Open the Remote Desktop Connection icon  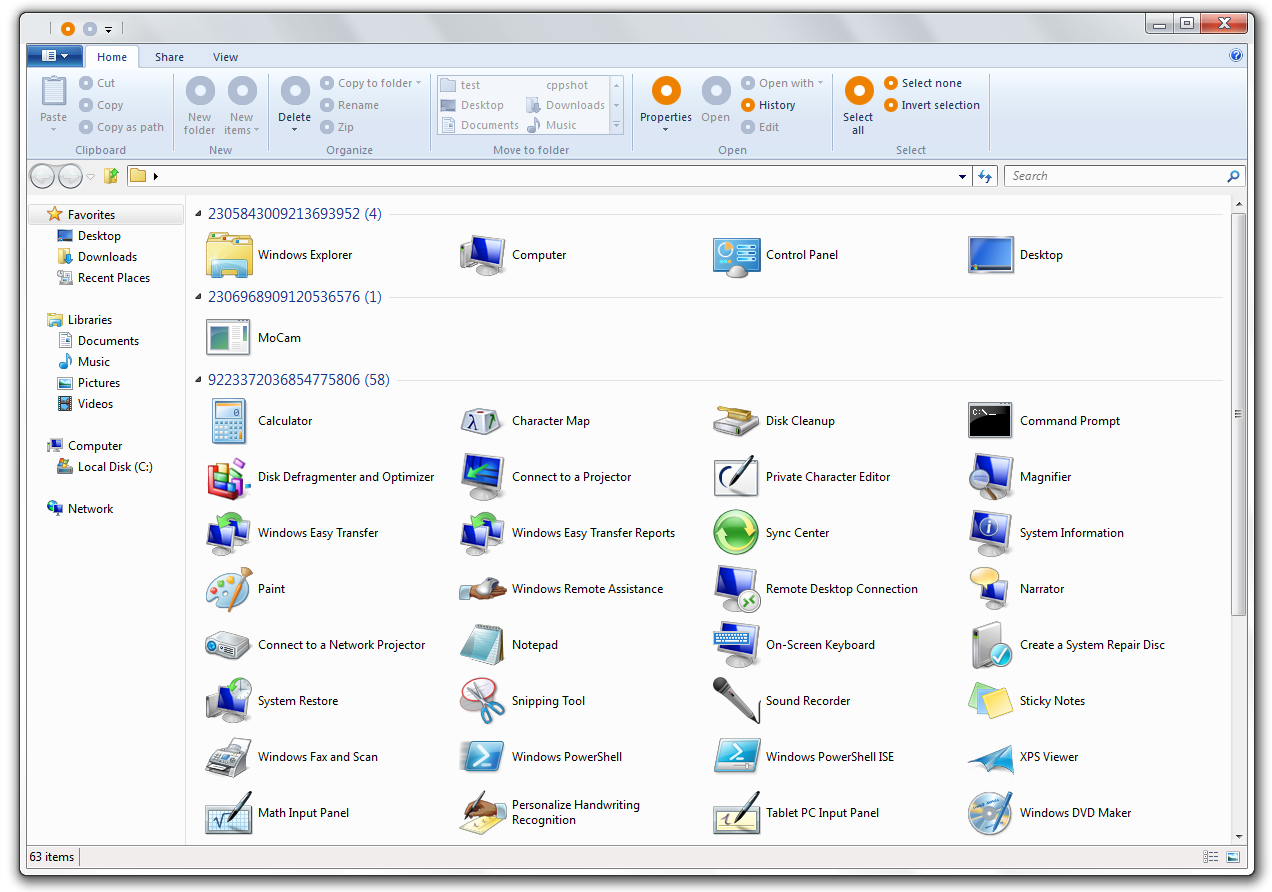(737, 589)
